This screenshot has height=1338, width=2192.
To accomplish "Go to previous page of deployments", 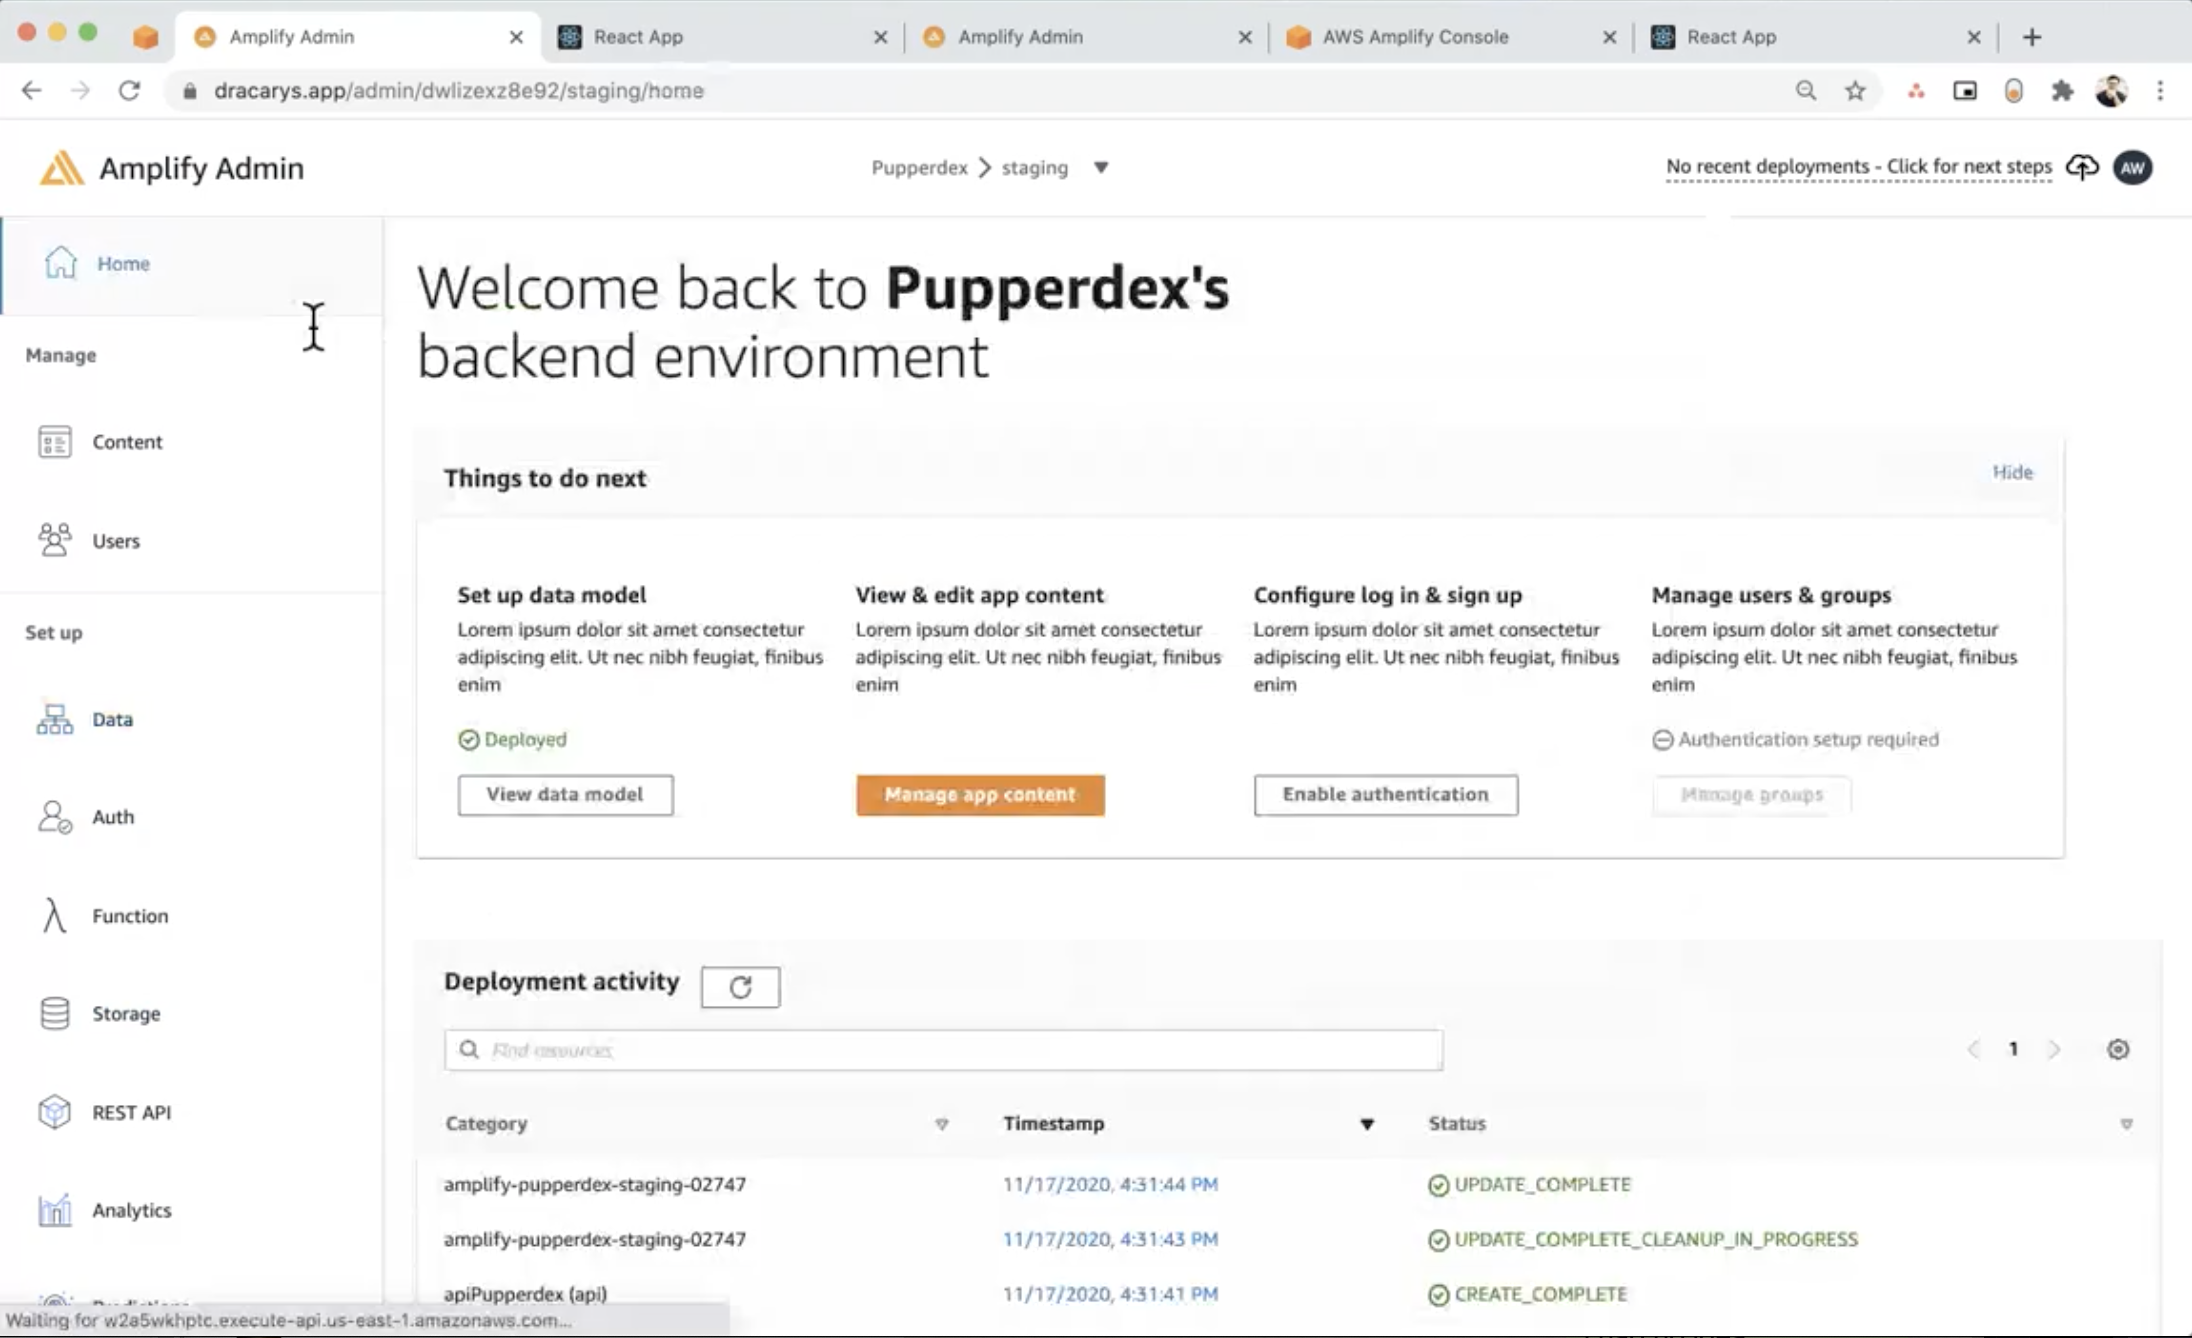I will click(x=1973, y=1049).
